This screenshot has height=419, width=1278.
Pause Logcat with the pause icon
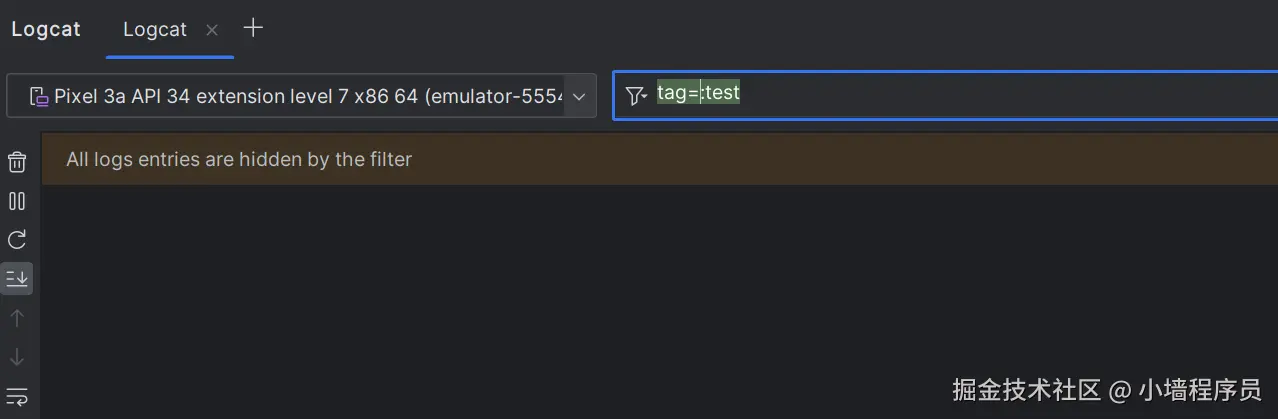coord(17,201)
